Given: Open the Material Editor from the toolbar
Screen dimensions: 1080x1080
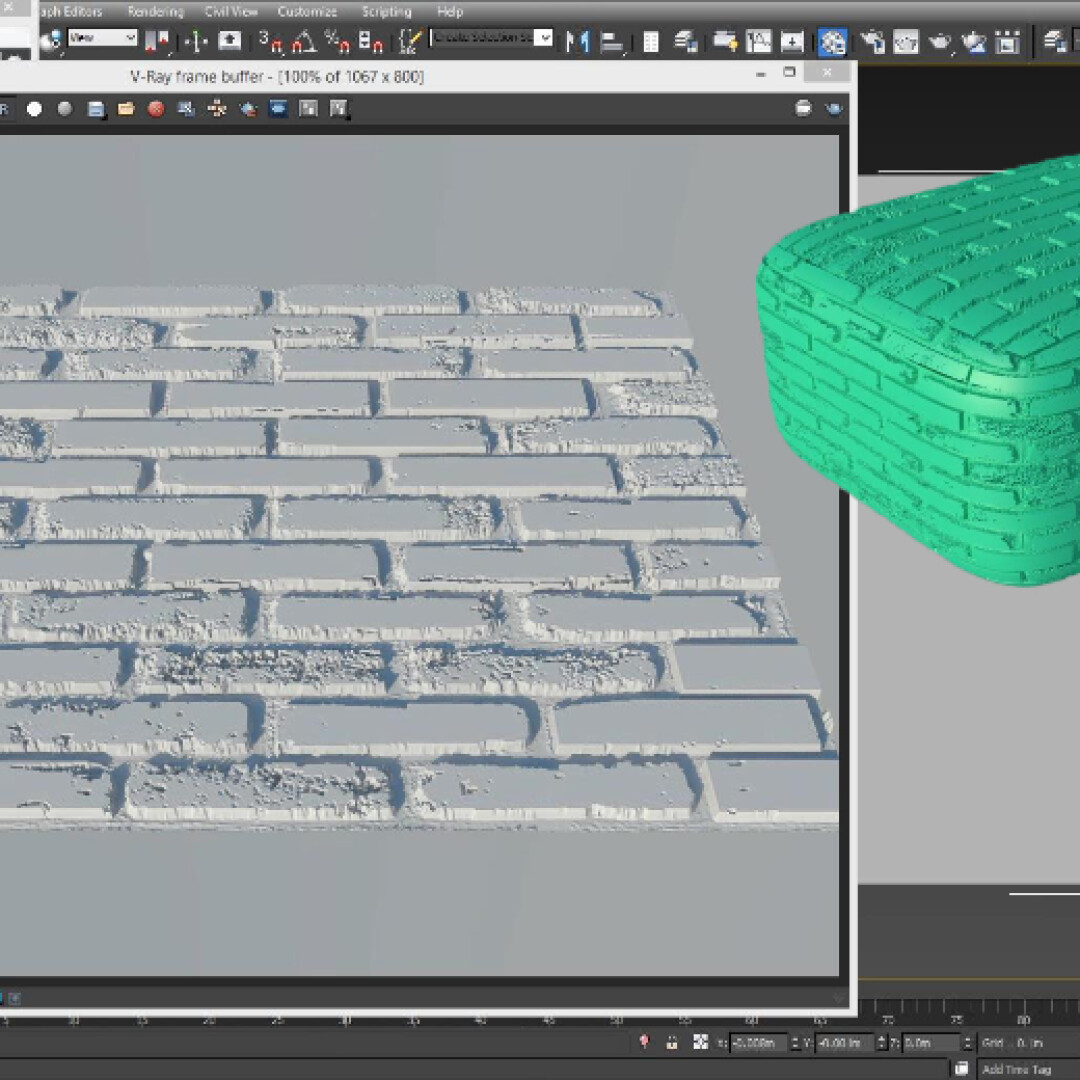Looking at the screenshot, I should [832, 41].
